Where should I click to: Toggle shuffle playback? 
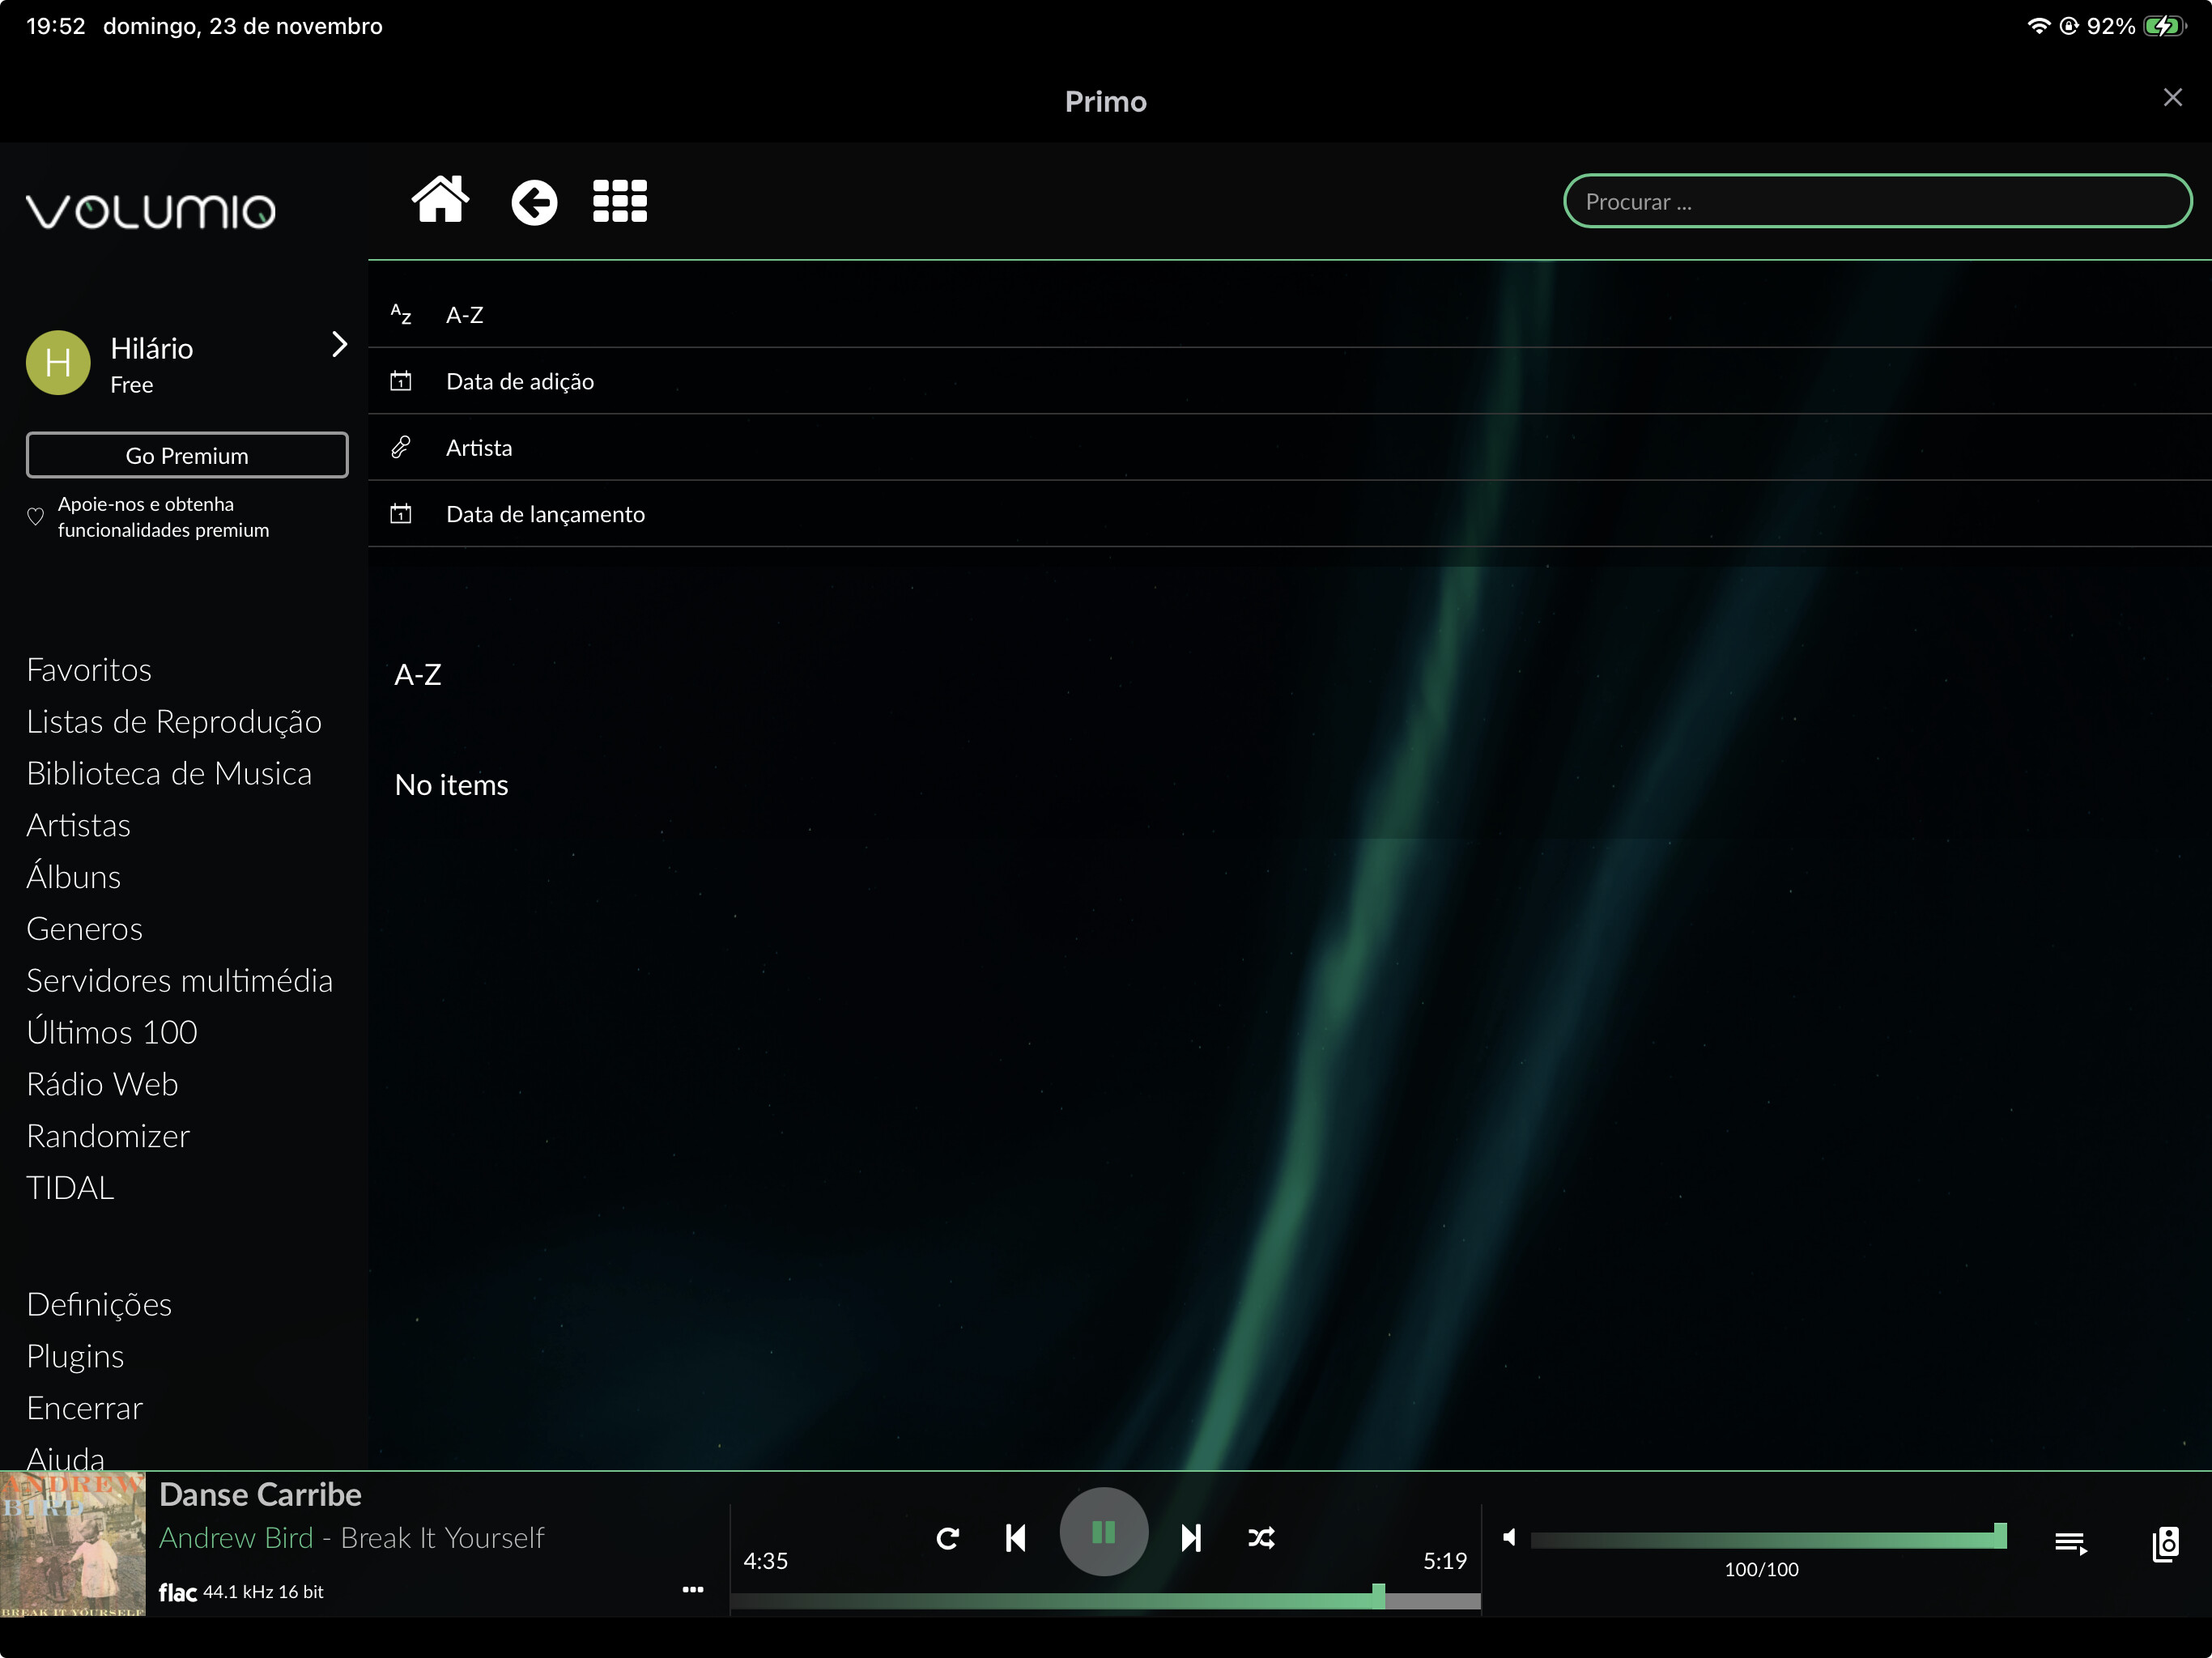click(1261, 1537)
